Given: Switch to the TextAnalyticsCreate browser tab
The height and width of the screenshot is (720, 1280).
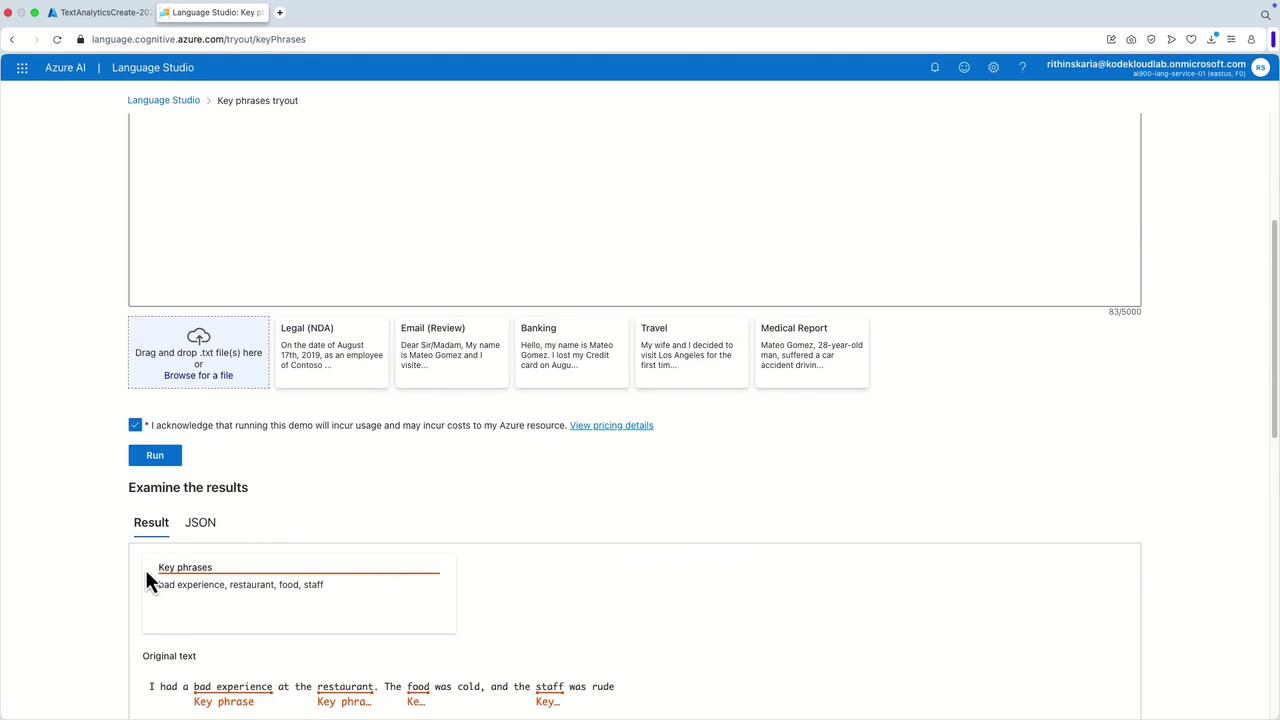Looking at the screenshot, I should 99,13.
